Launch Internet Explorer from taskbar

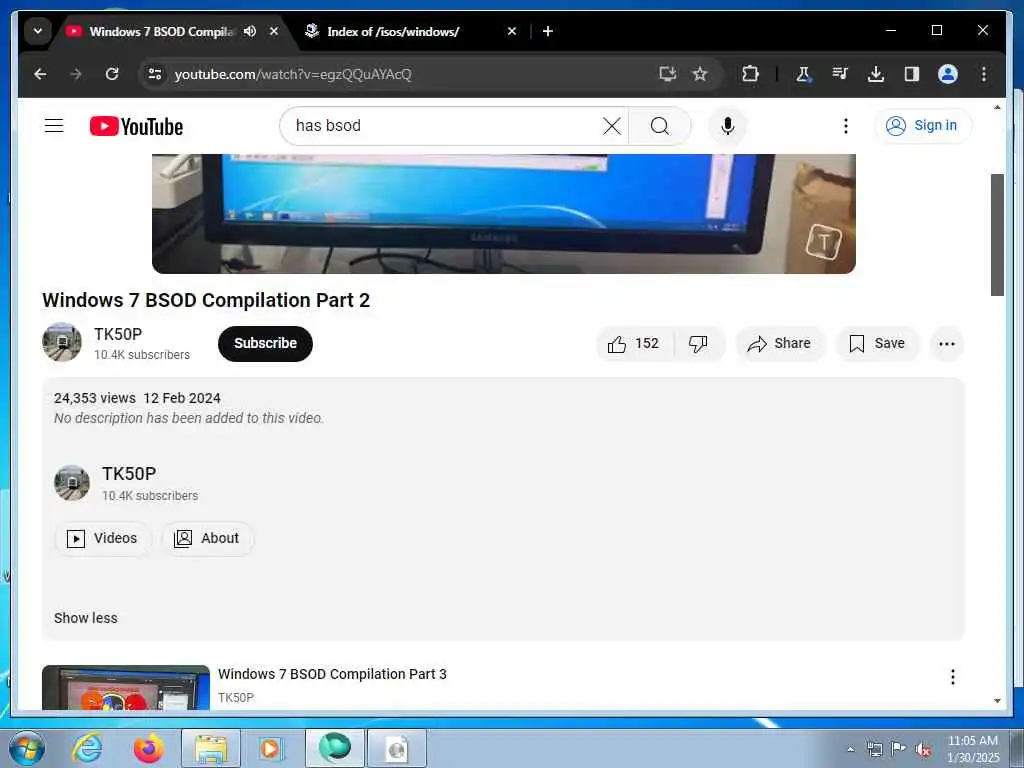[88, 748]
